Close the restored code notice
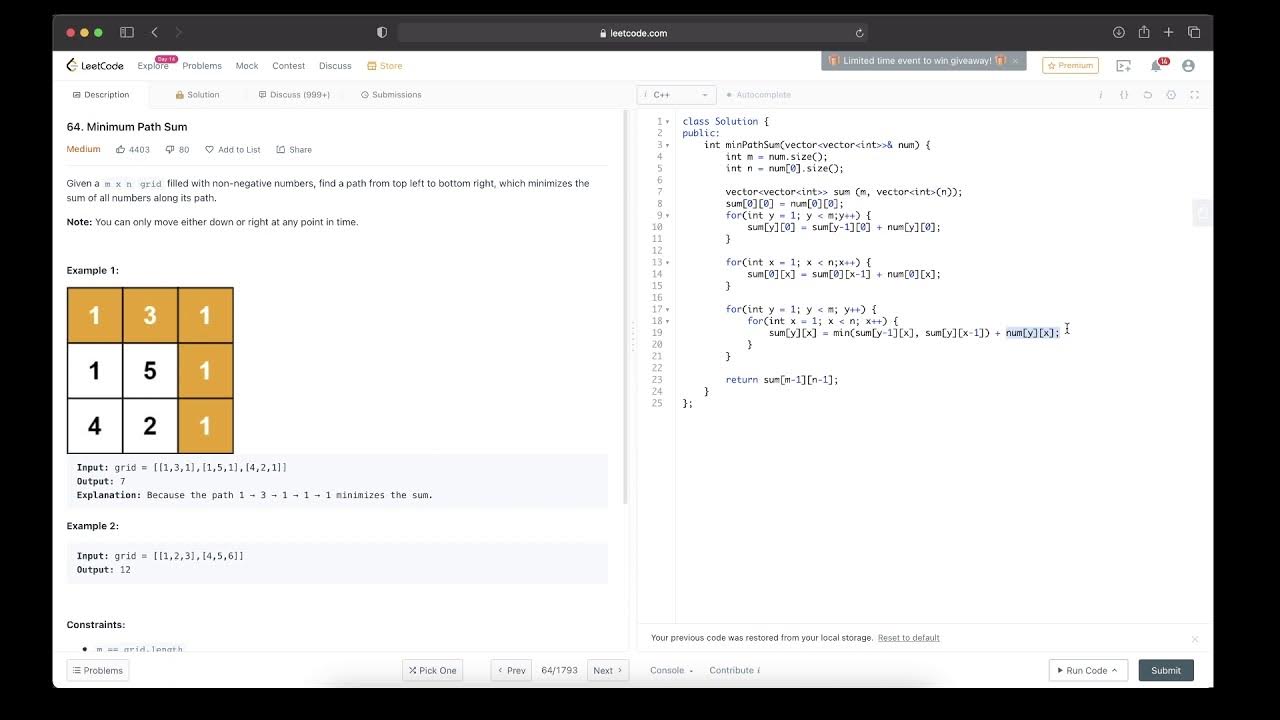Viewport: 1280px width, 720px height. [x=1194, y=639]
